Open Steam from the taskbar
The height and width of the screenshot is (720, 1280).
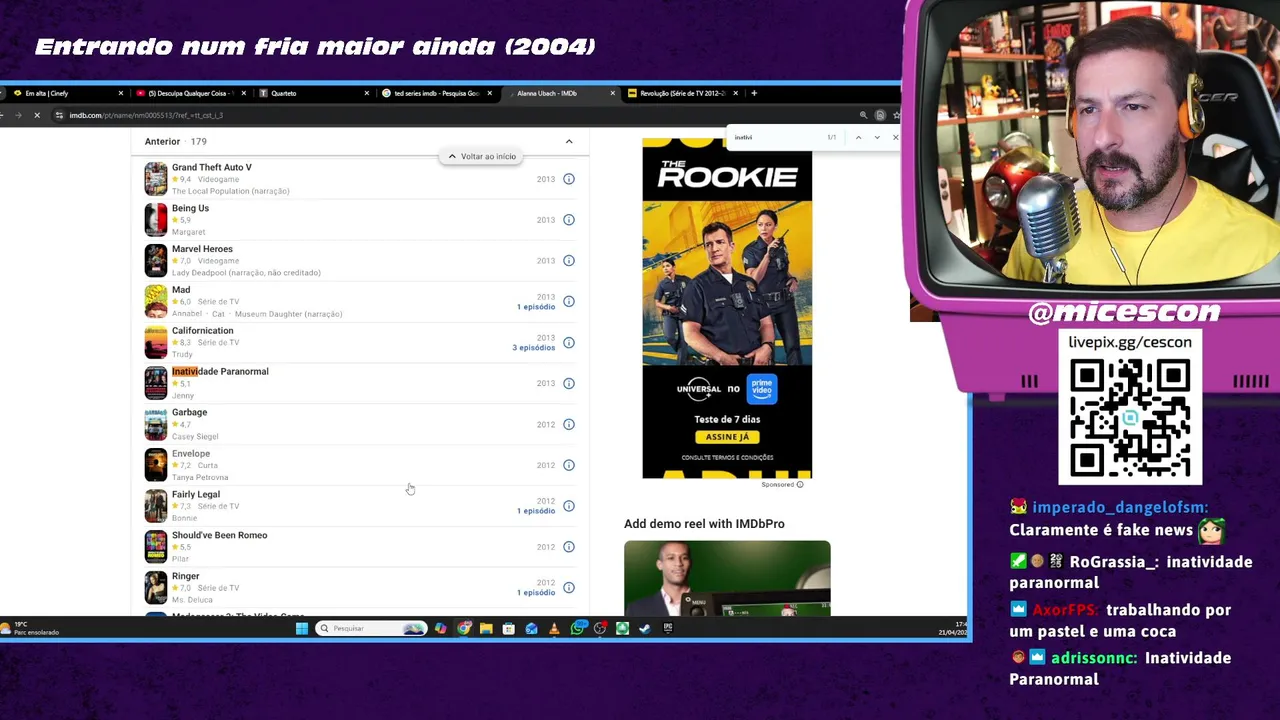click(x=645, y=628)
